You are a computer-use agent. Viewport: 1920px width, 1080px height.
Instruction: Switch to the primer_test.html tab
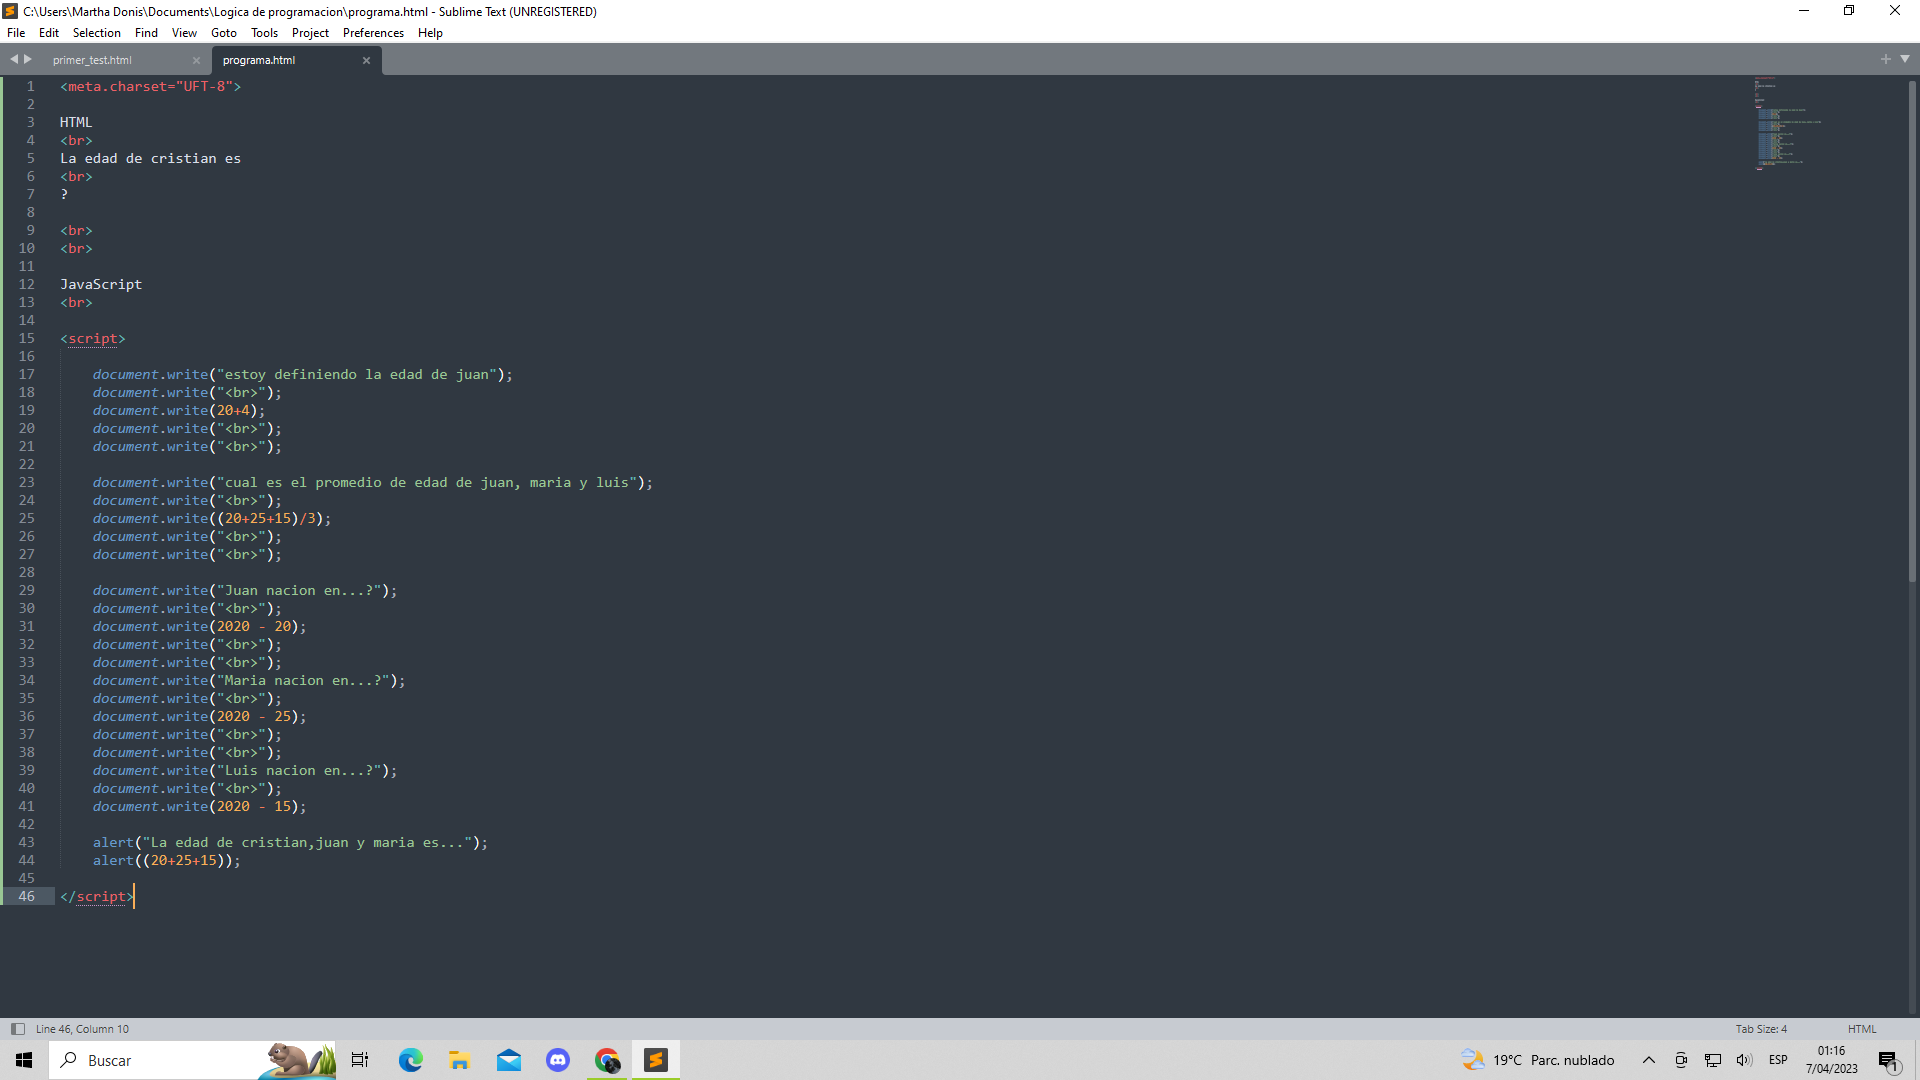click(92, 60)
